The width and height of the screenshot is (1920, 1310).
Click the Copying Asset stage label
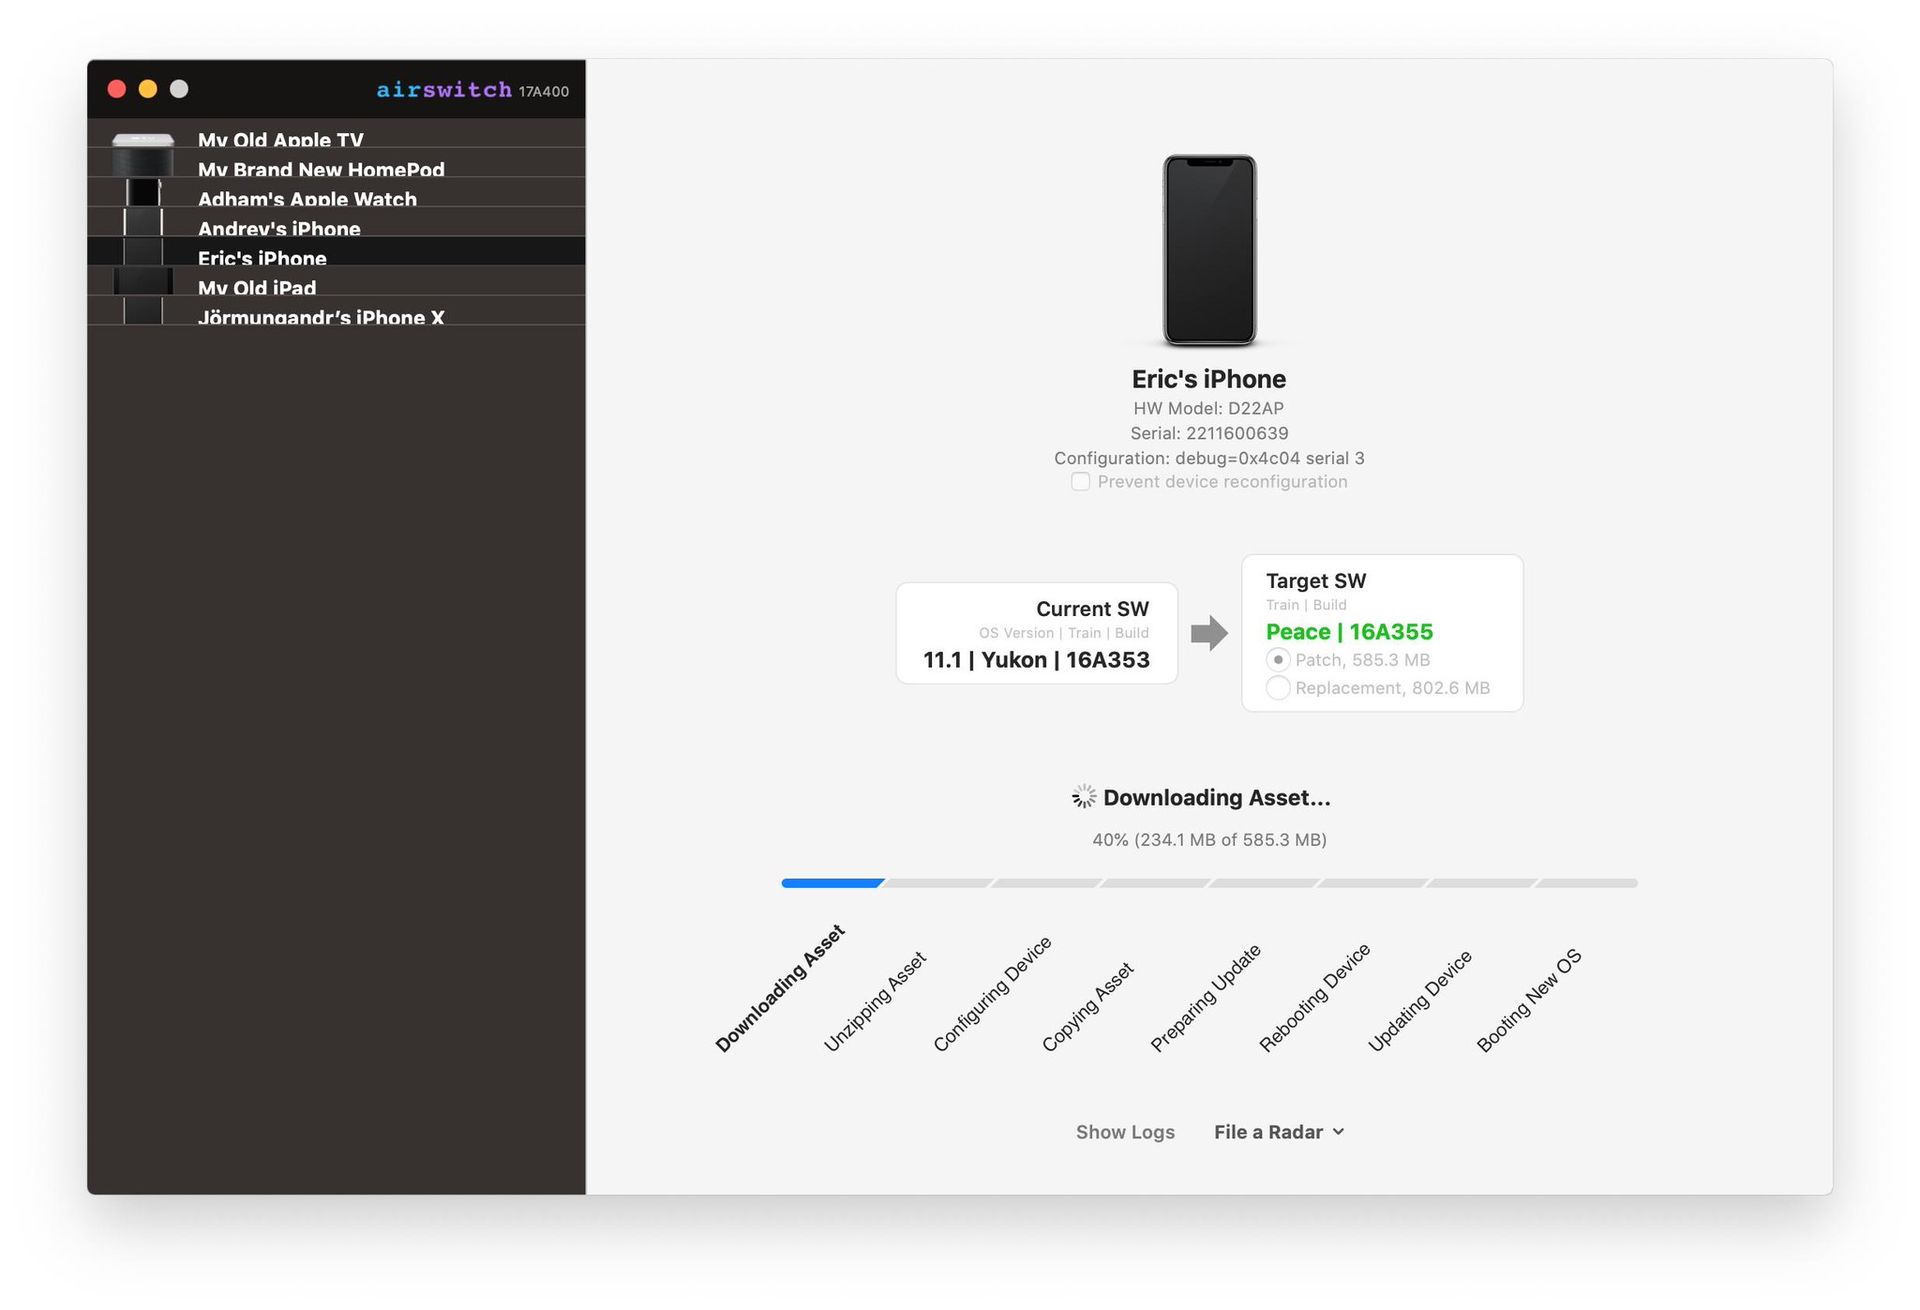pyautogui.click(x=1088, y=1007)
